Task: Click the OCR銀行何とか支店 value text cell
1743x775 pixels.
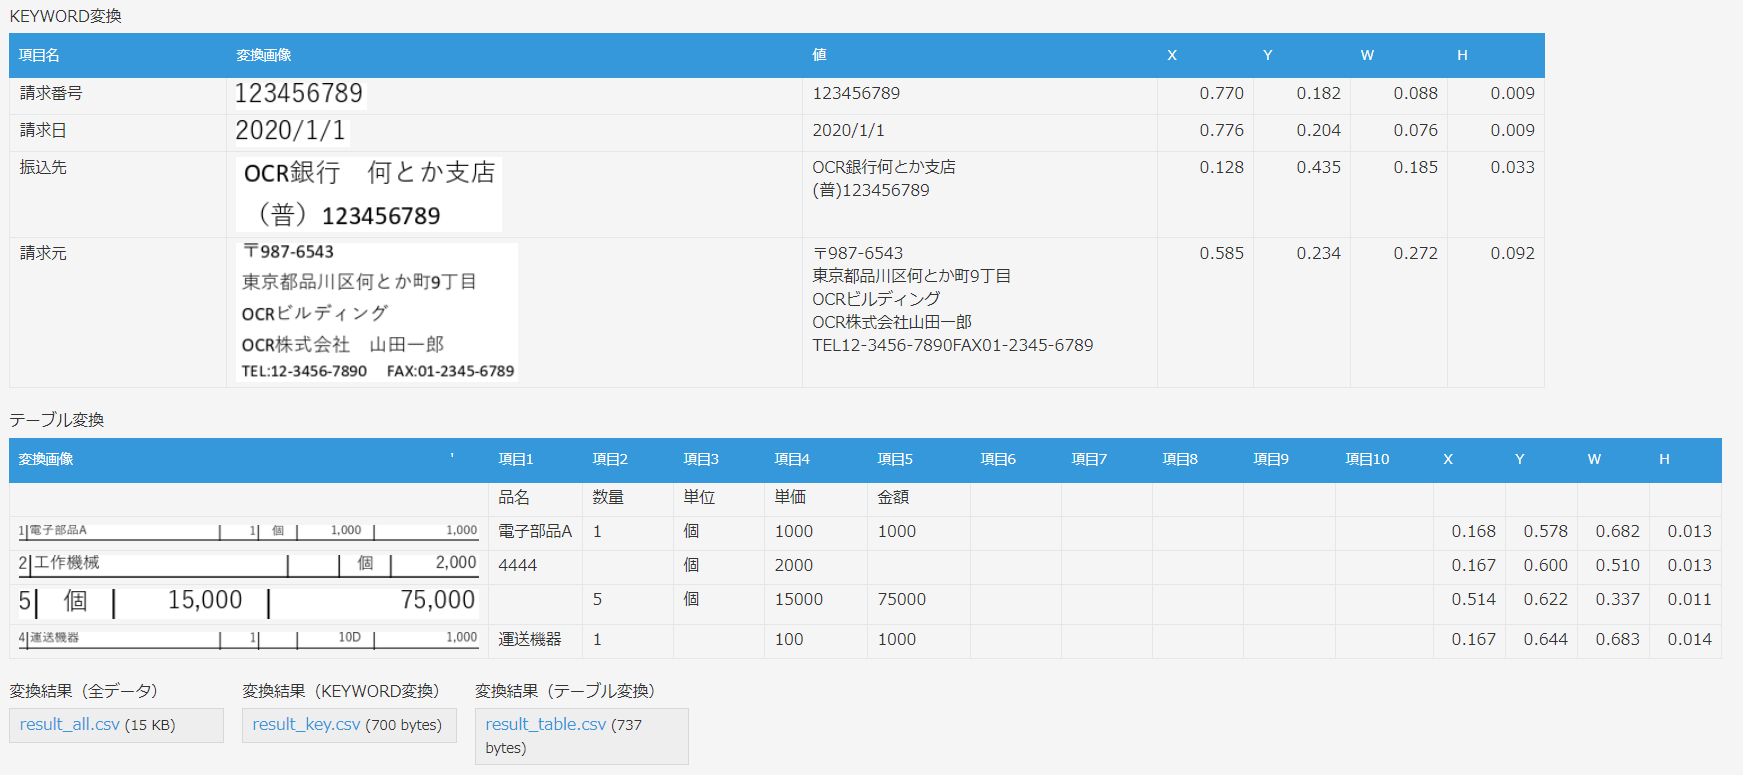Action: tap(884, 168)
